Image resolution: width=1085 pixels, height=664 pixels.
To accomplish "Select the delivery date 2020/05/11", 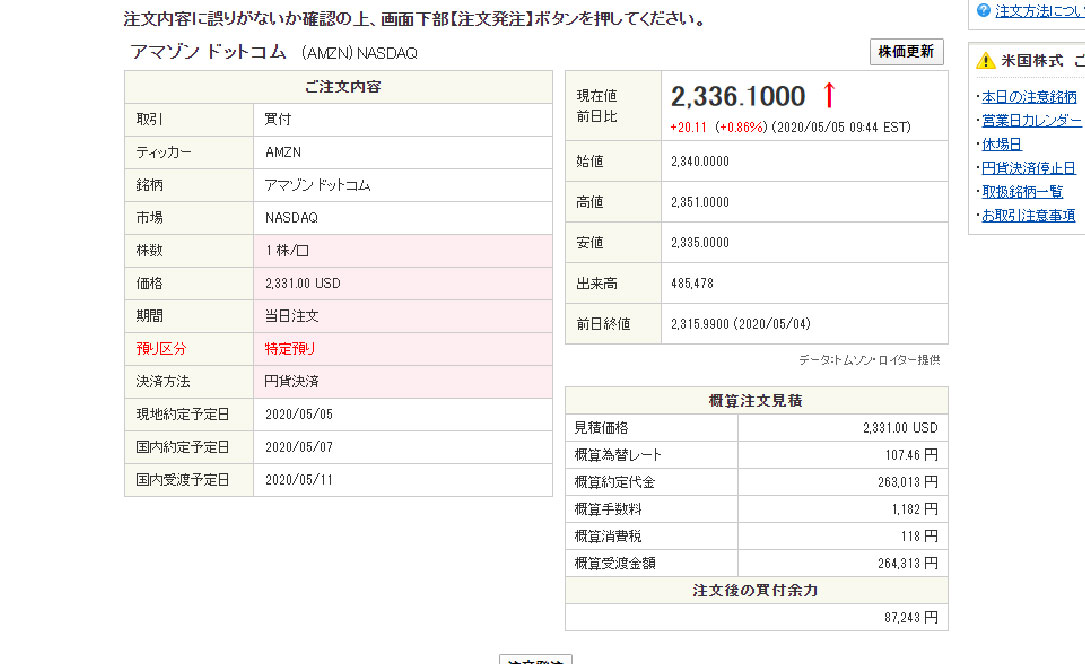I will [x=299, y=479].
